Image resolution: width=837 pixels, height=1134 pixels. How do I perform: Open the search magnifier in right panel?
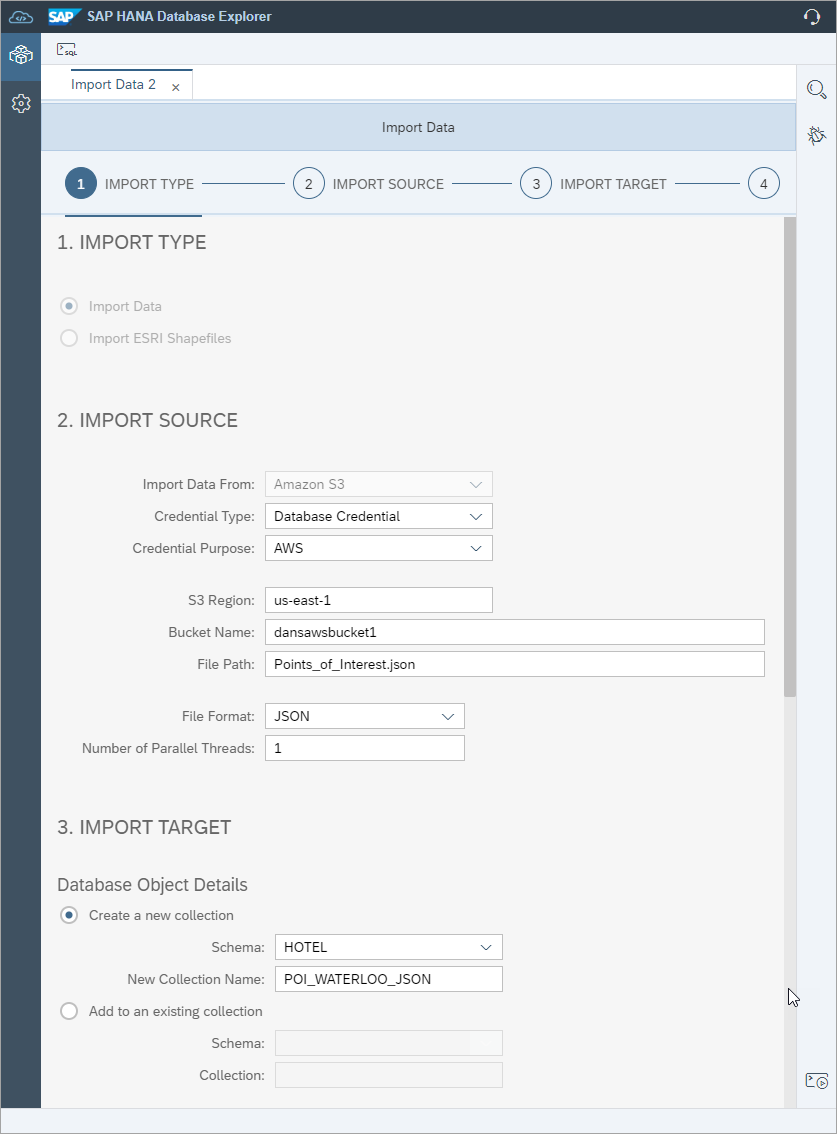[817, 89]
